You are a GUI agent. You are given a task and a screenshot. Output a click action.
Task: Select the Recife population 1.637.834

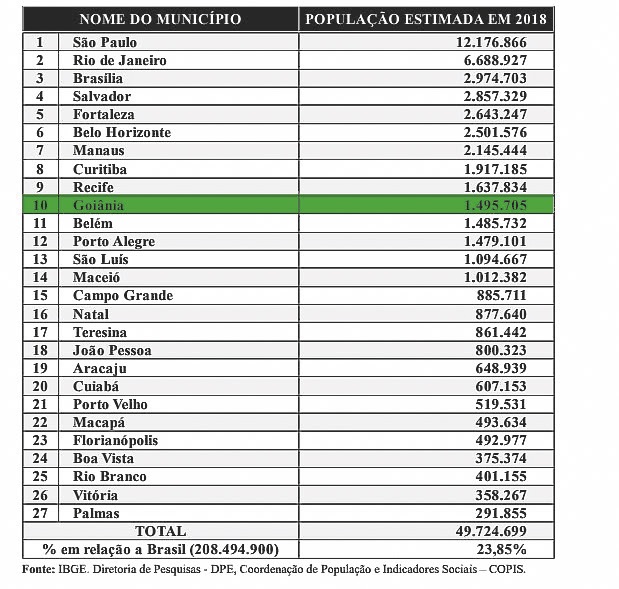487,187
